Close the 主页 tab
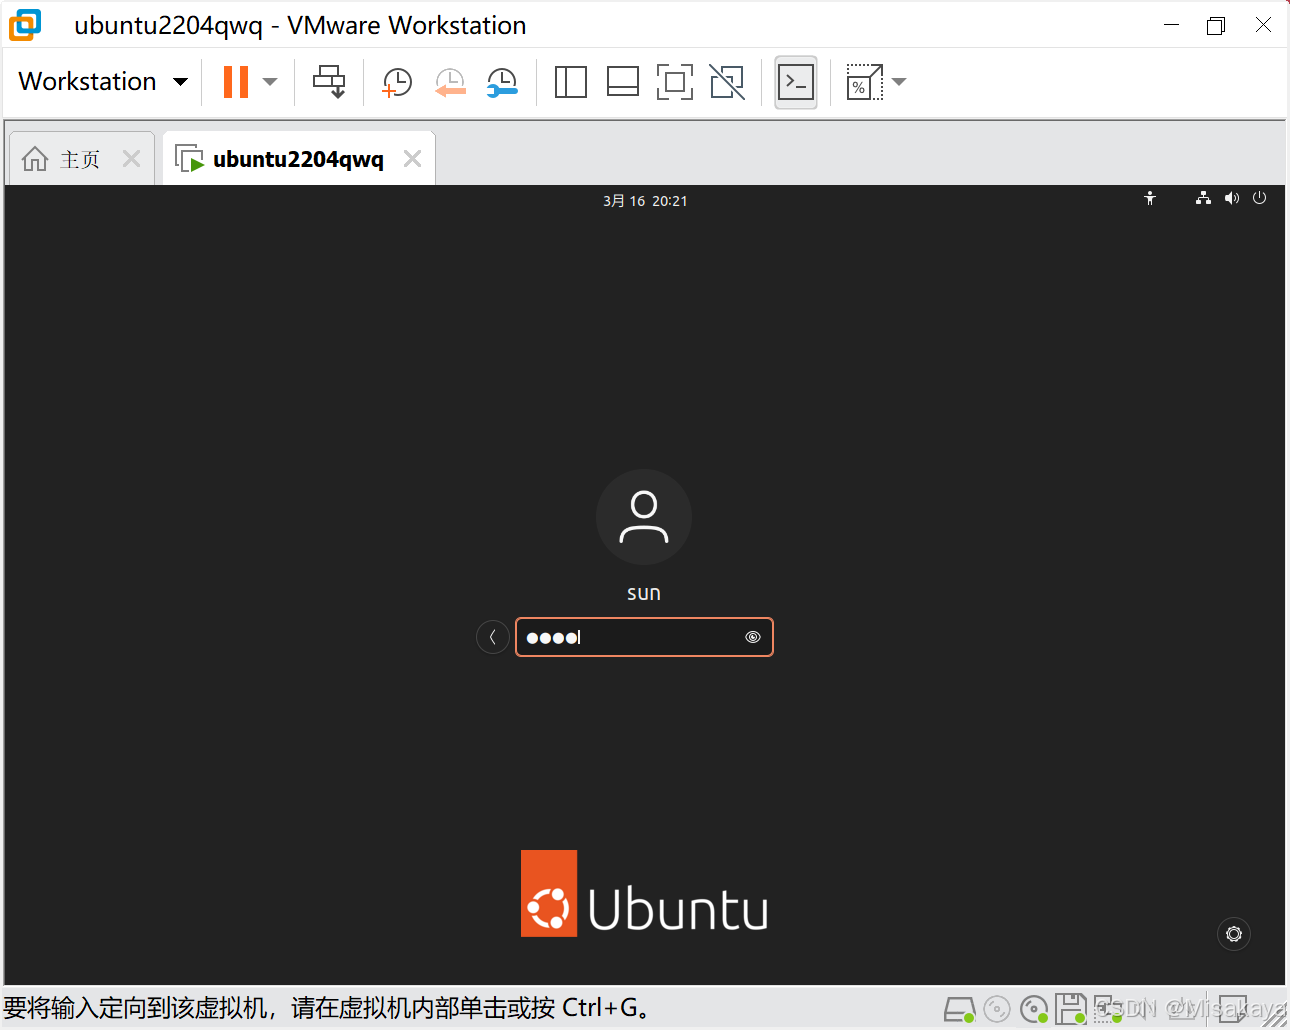Screen dimensions: 1290x1030 pyautogui.click(x=131, y=158)
